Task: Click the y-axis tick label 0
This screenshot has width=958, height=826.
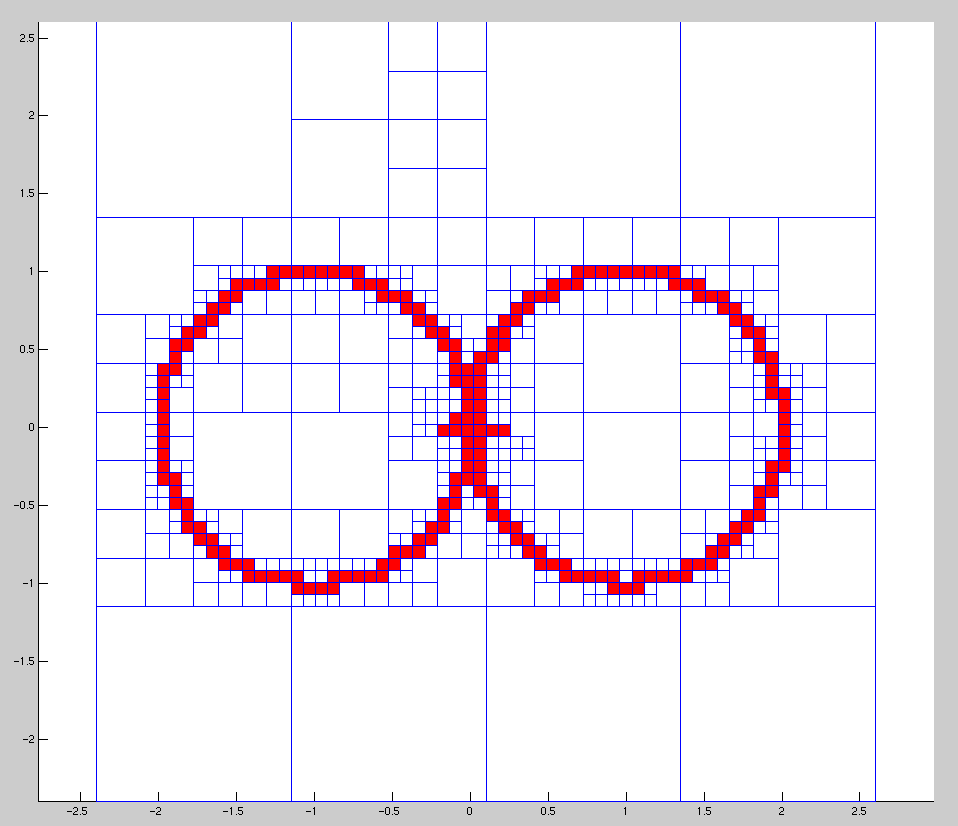Action: (29, 428)
